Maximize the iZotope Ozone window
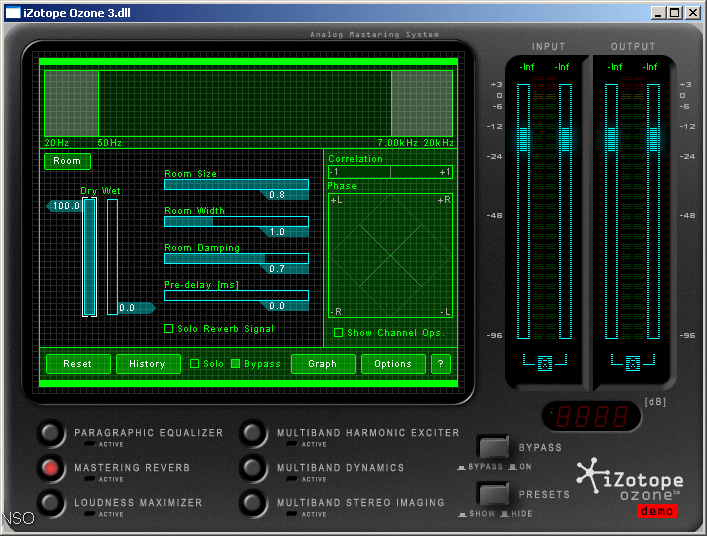This screenshot has width=707, height=536. coord(675,13)
